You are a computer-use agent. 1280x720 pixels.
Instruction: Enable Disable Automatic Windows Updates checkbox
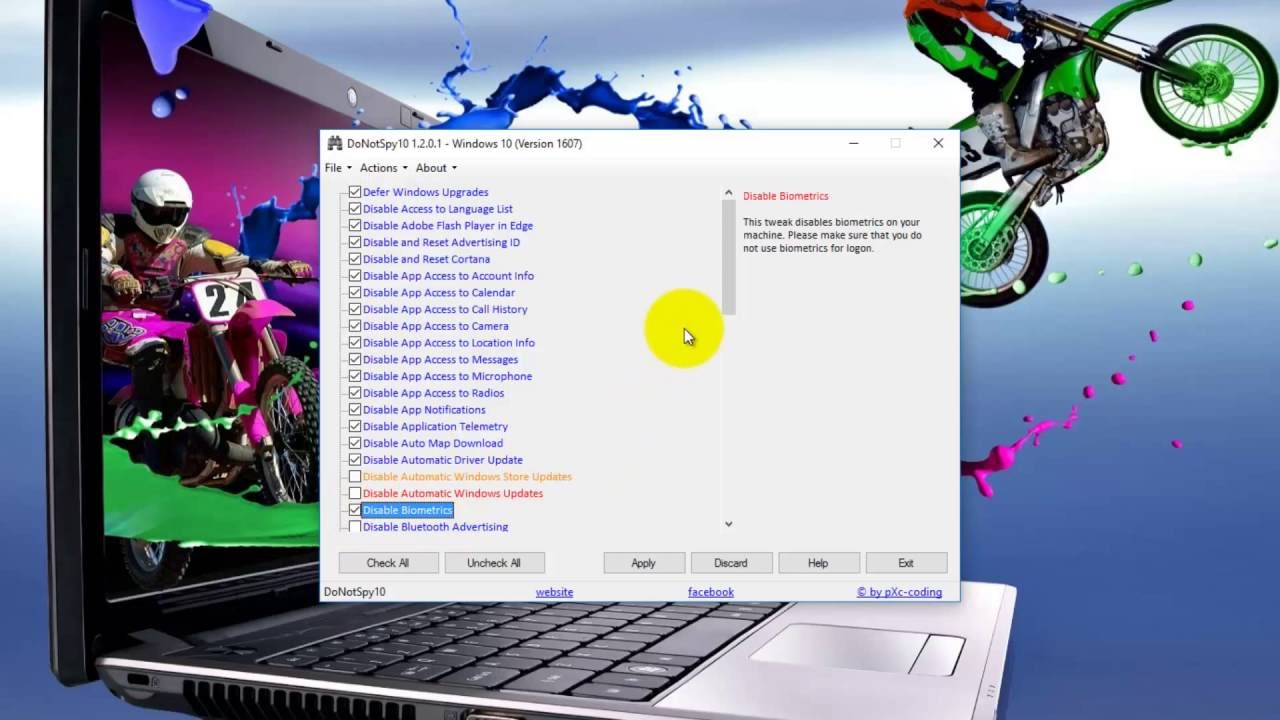pos(355,493)
